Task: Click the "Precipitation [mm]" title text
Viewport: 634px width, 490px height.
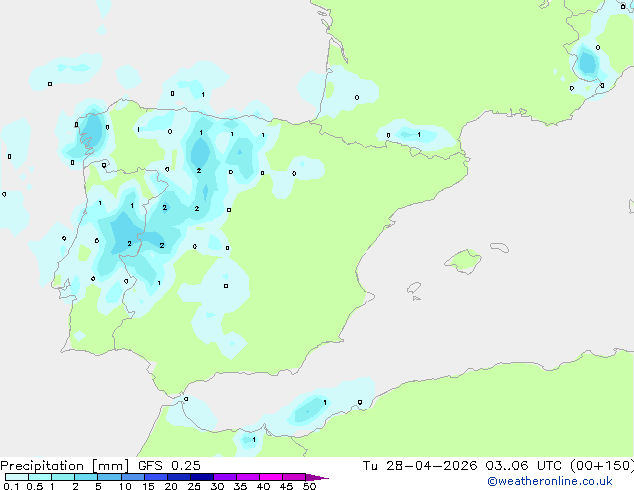Action: pyautogui.click(x=65, y=466)
